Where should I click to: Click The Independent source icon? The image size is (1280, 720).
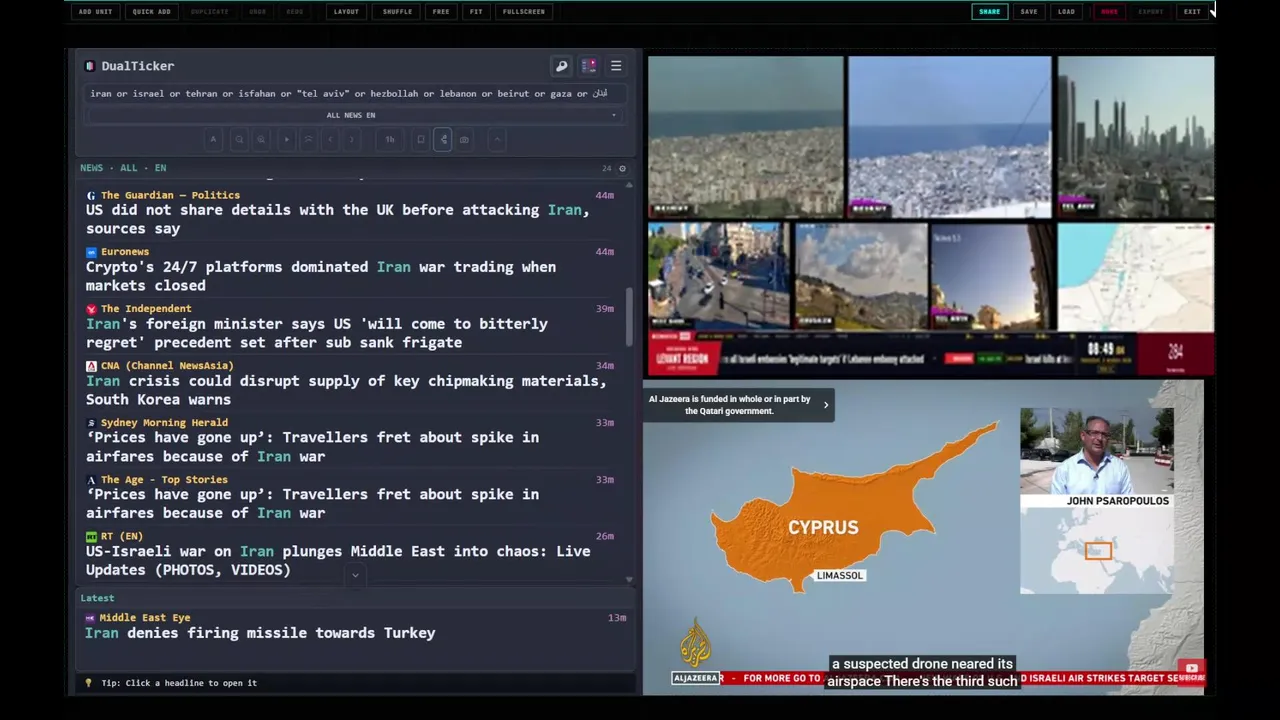(x=91, y=309)
